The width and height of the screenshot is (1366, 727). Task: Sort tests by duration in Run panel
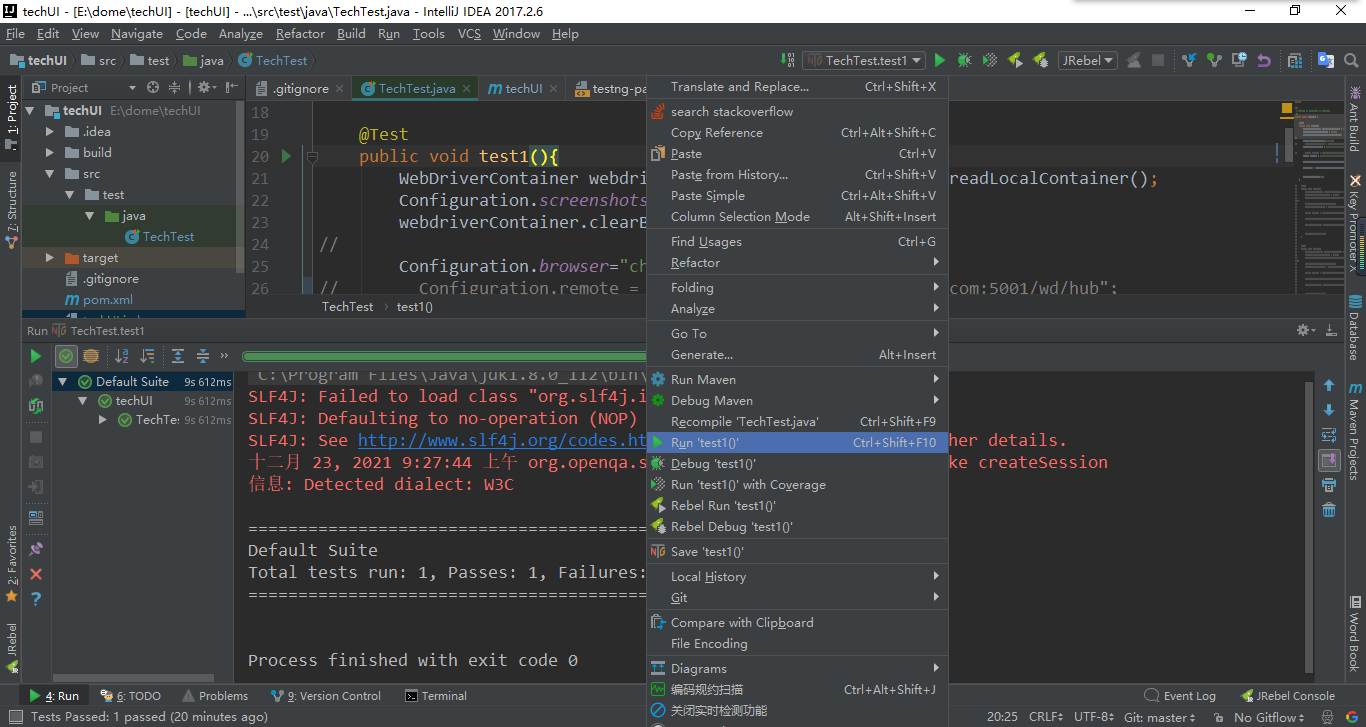point(147,355)
